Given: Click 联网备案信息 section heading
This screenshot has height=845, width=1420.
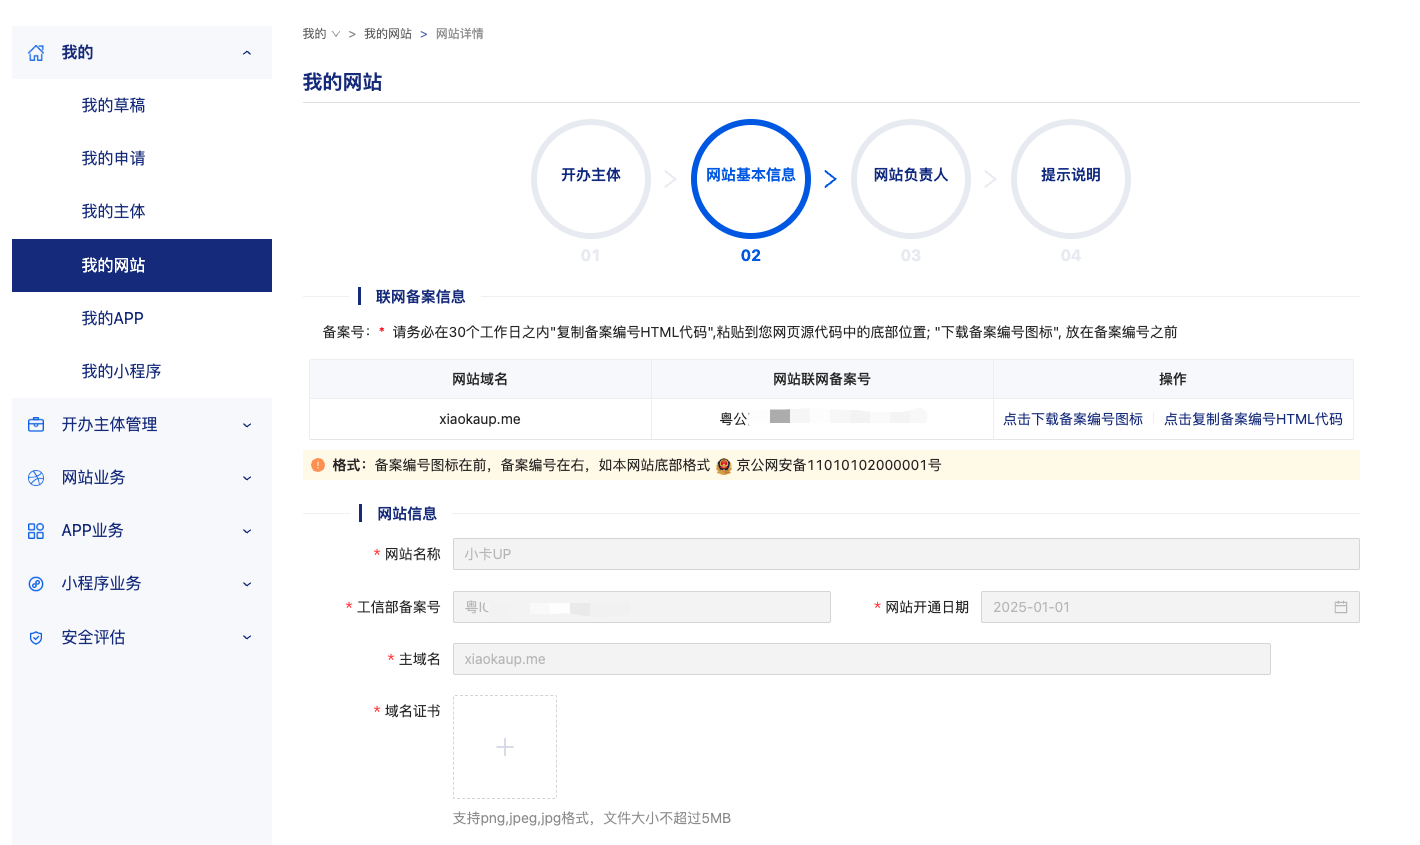Looking at the screenshot, I should [421, 297].
